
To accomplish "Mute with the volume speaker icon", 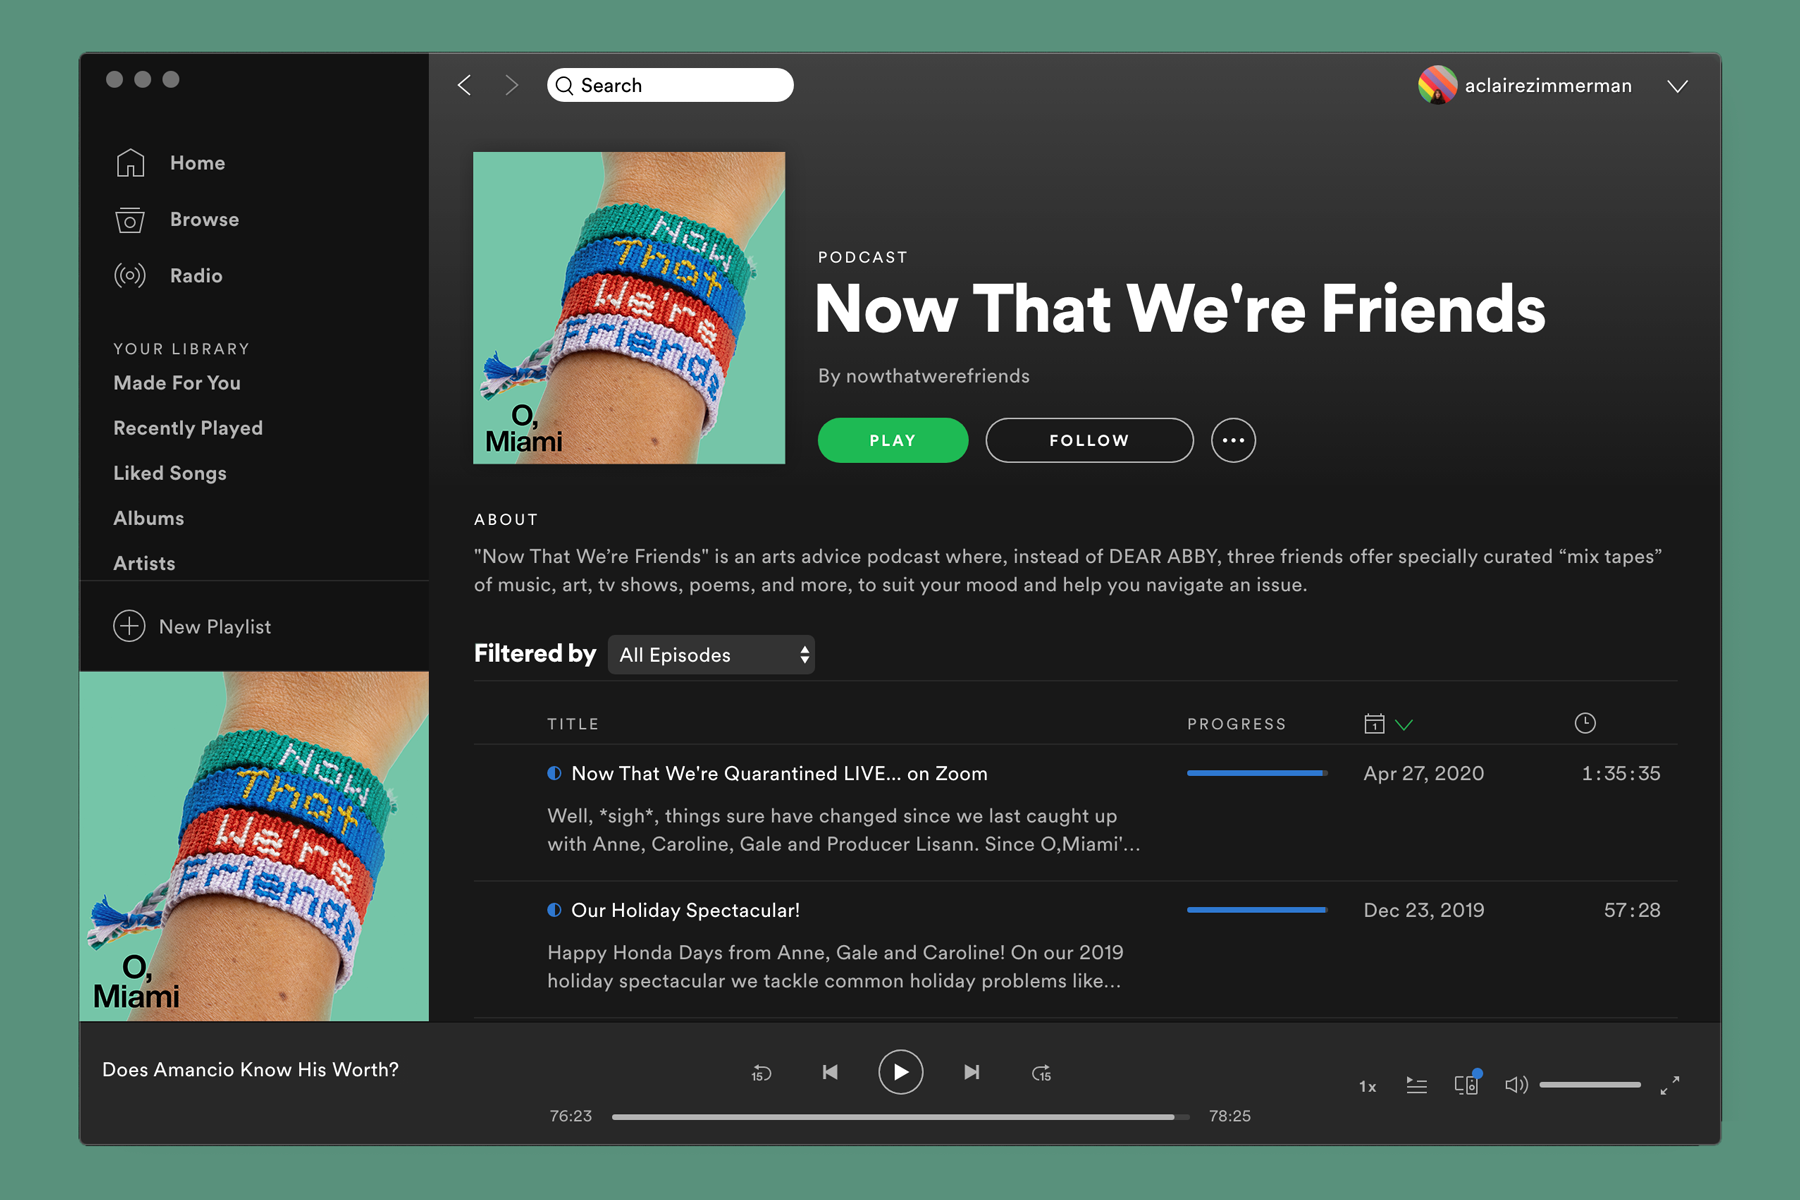I will (x=1516, y=1085).
